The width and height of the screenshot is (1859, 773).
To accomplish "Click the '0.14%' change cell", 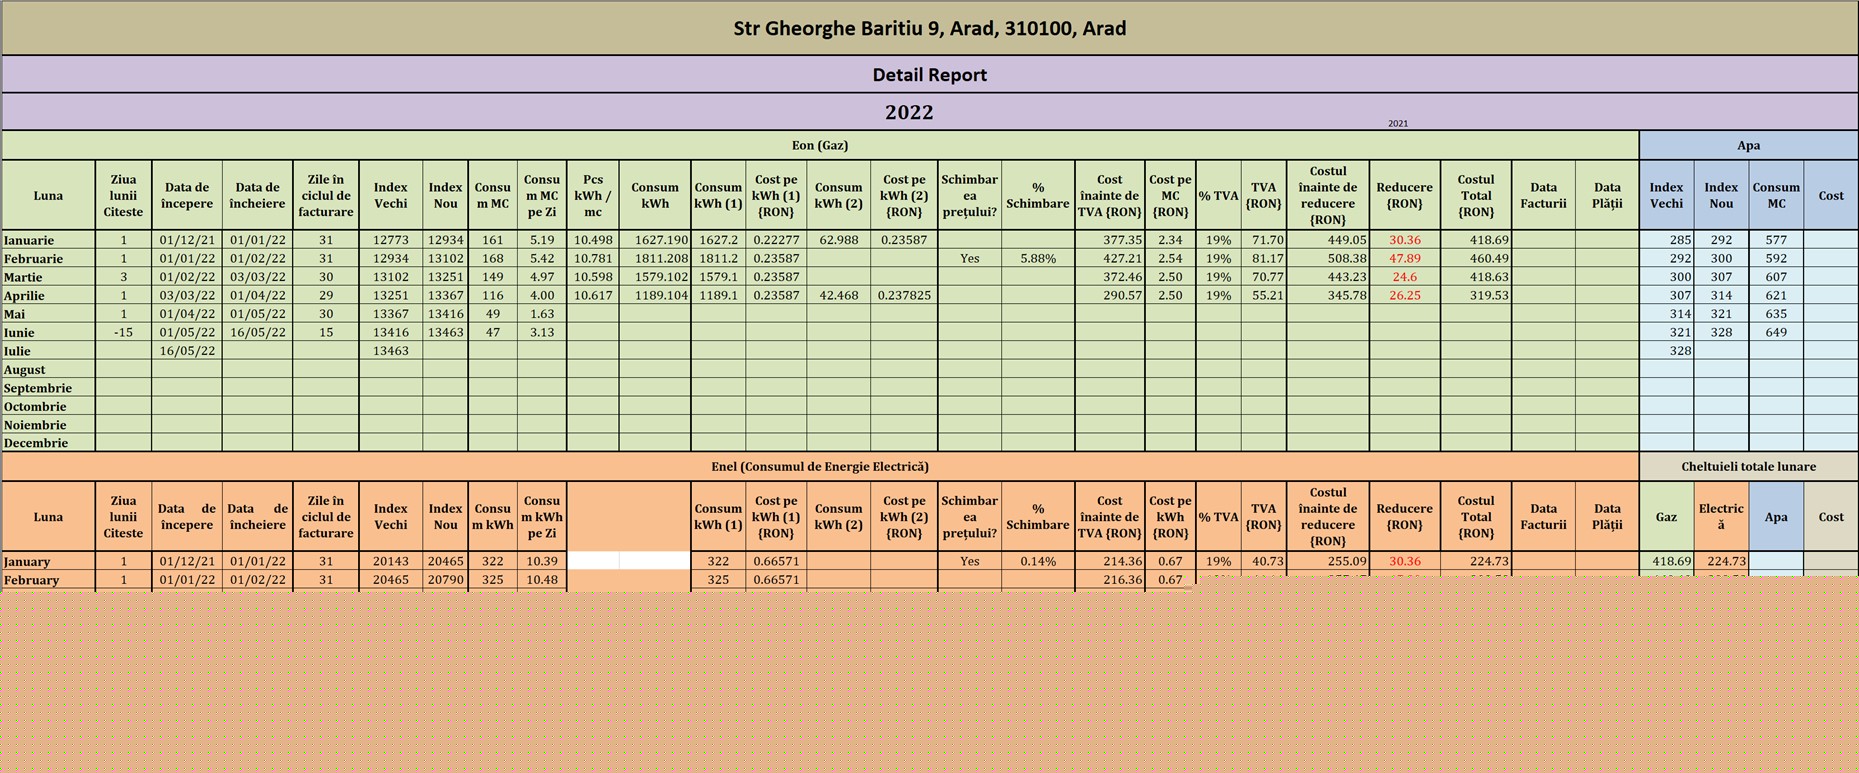I will pos(1038,562).
